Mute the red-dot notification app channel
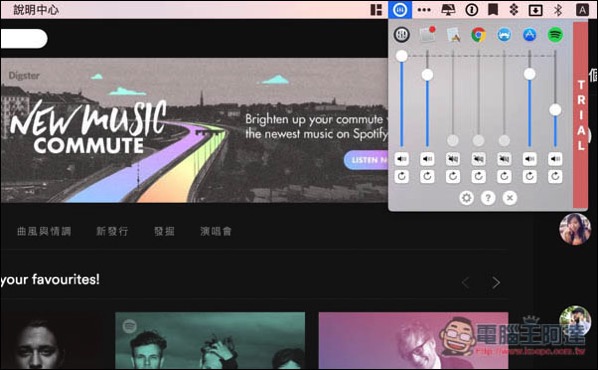 coord(427,159)
